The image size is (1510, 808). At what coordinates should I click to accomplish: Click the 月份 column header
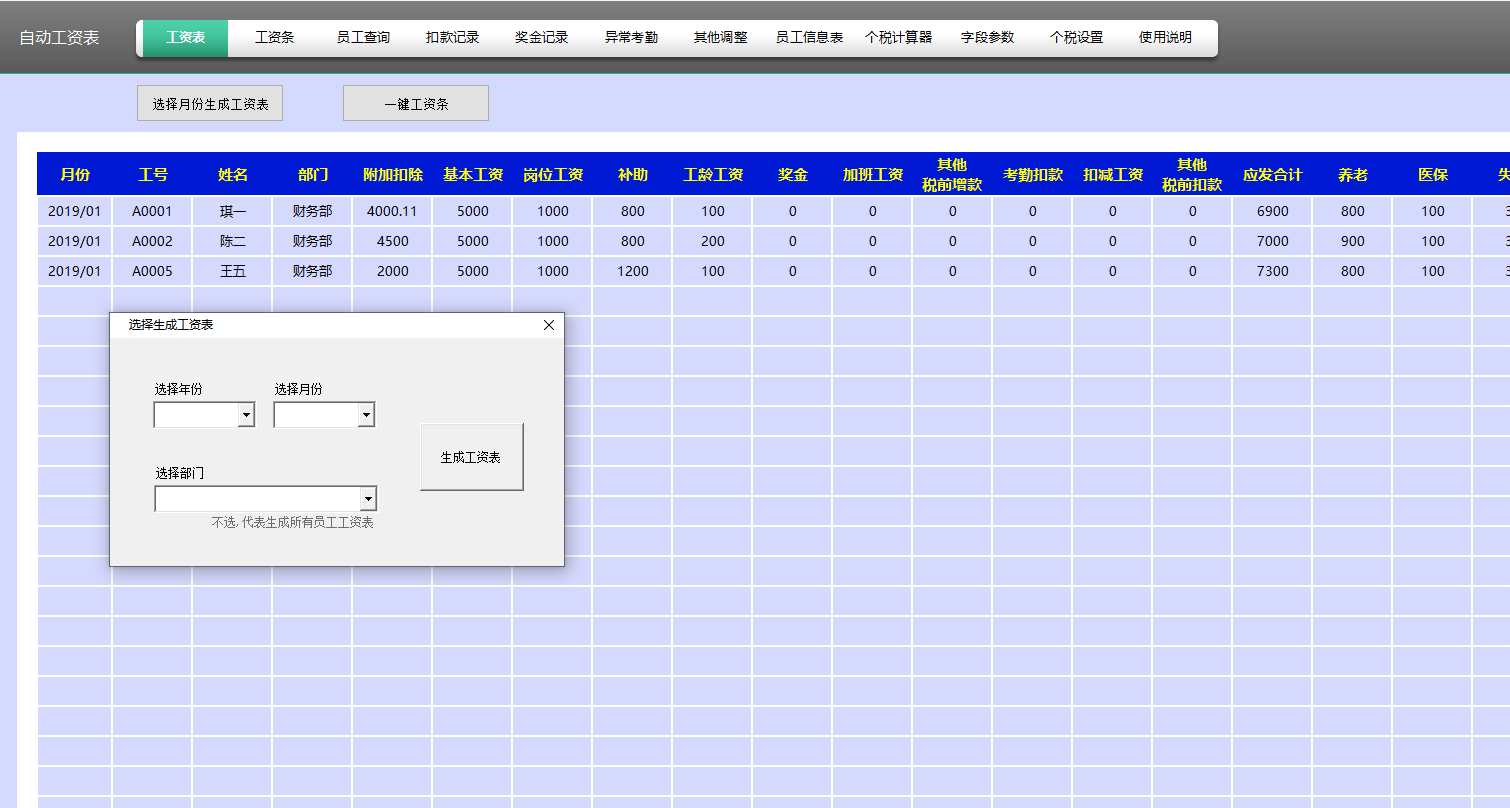pyautogui.click(x=74, y=175)
